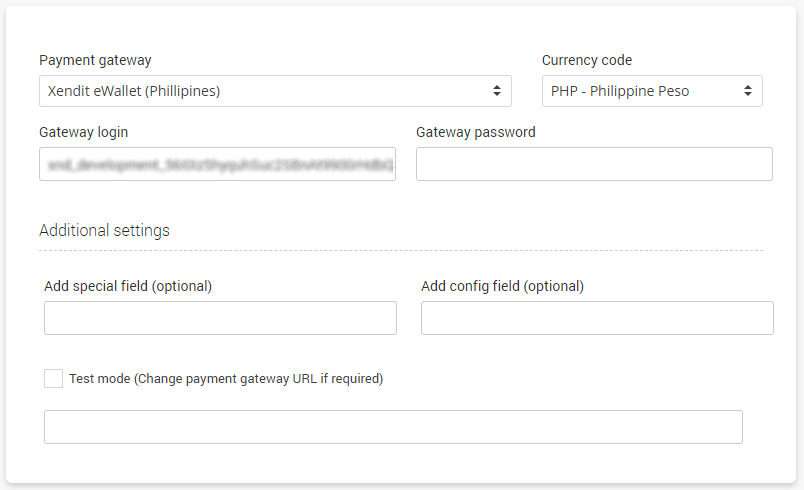The height and width of the screenshot is (490, 804).
Task: Click the Payment gateway label
Action: (x=95, y=60)
